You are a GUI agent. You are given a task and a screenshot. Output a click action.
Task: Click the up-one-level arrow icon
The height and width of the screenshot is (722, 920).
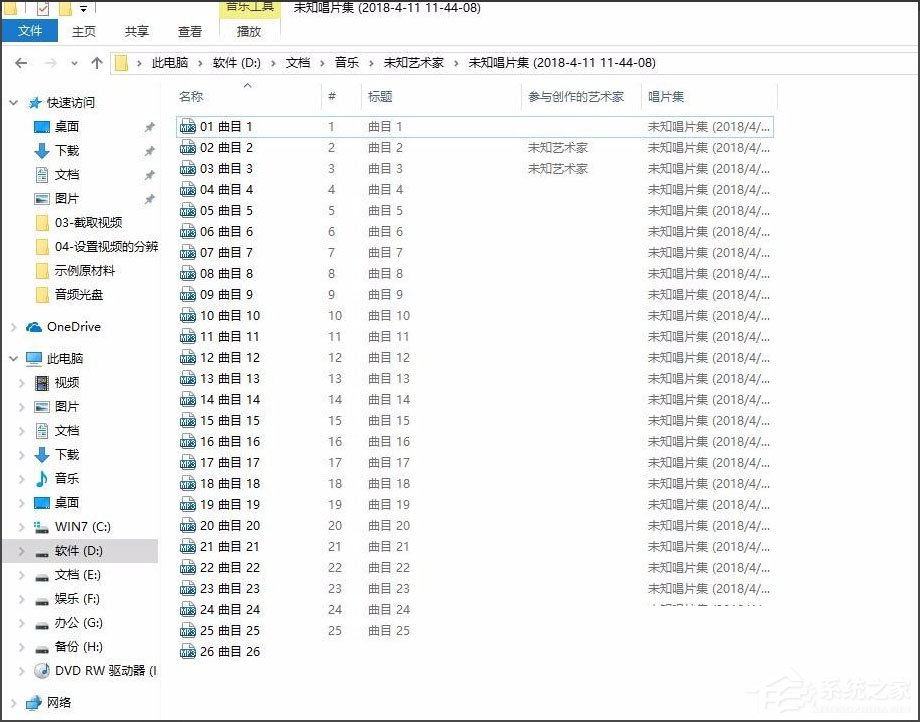tap(96, 62)
